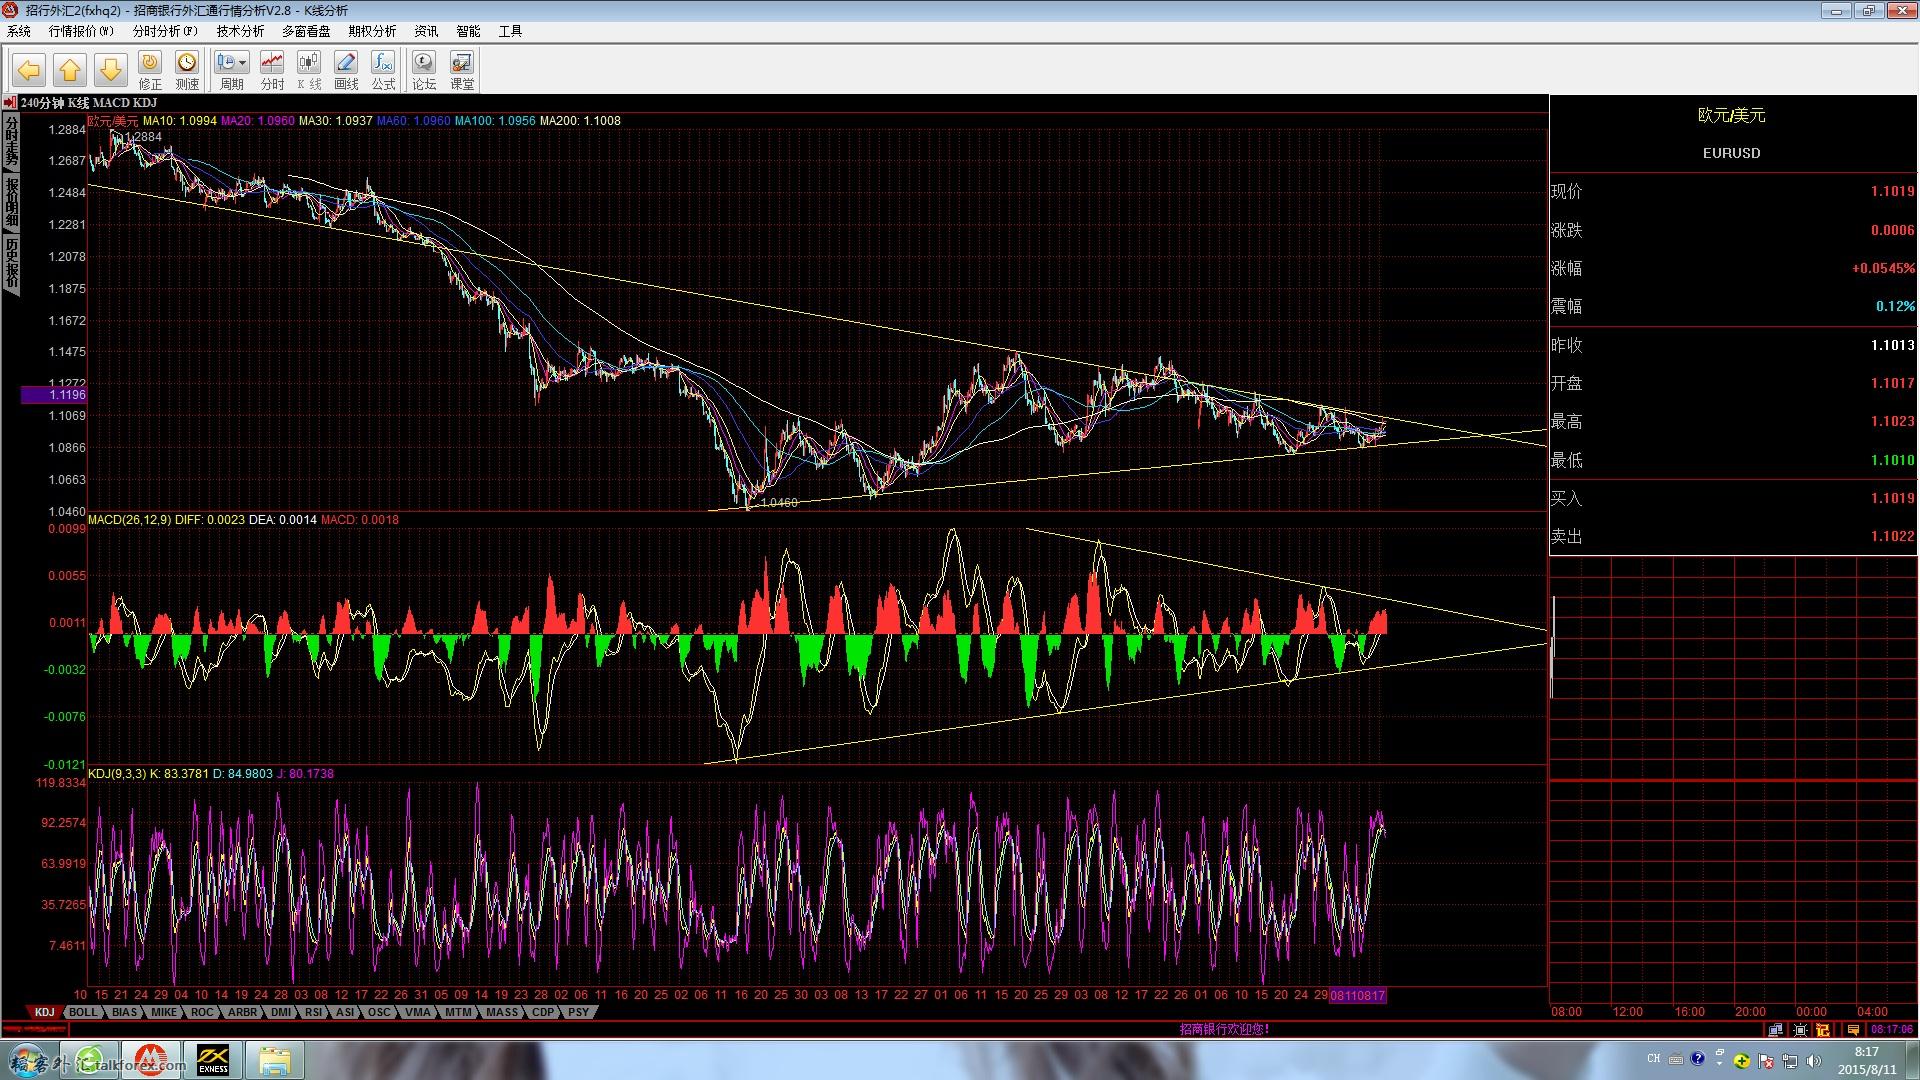Open the 分时走势 side tab
Viewport: 1920px width, 1080px height.
(11, 141)
